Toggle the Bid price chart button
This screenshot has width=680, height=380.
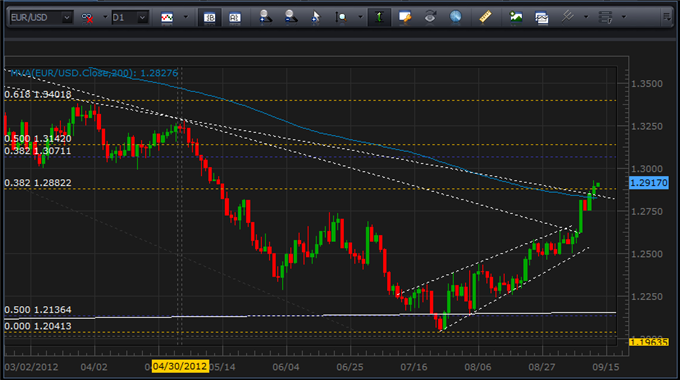(209, 17)
